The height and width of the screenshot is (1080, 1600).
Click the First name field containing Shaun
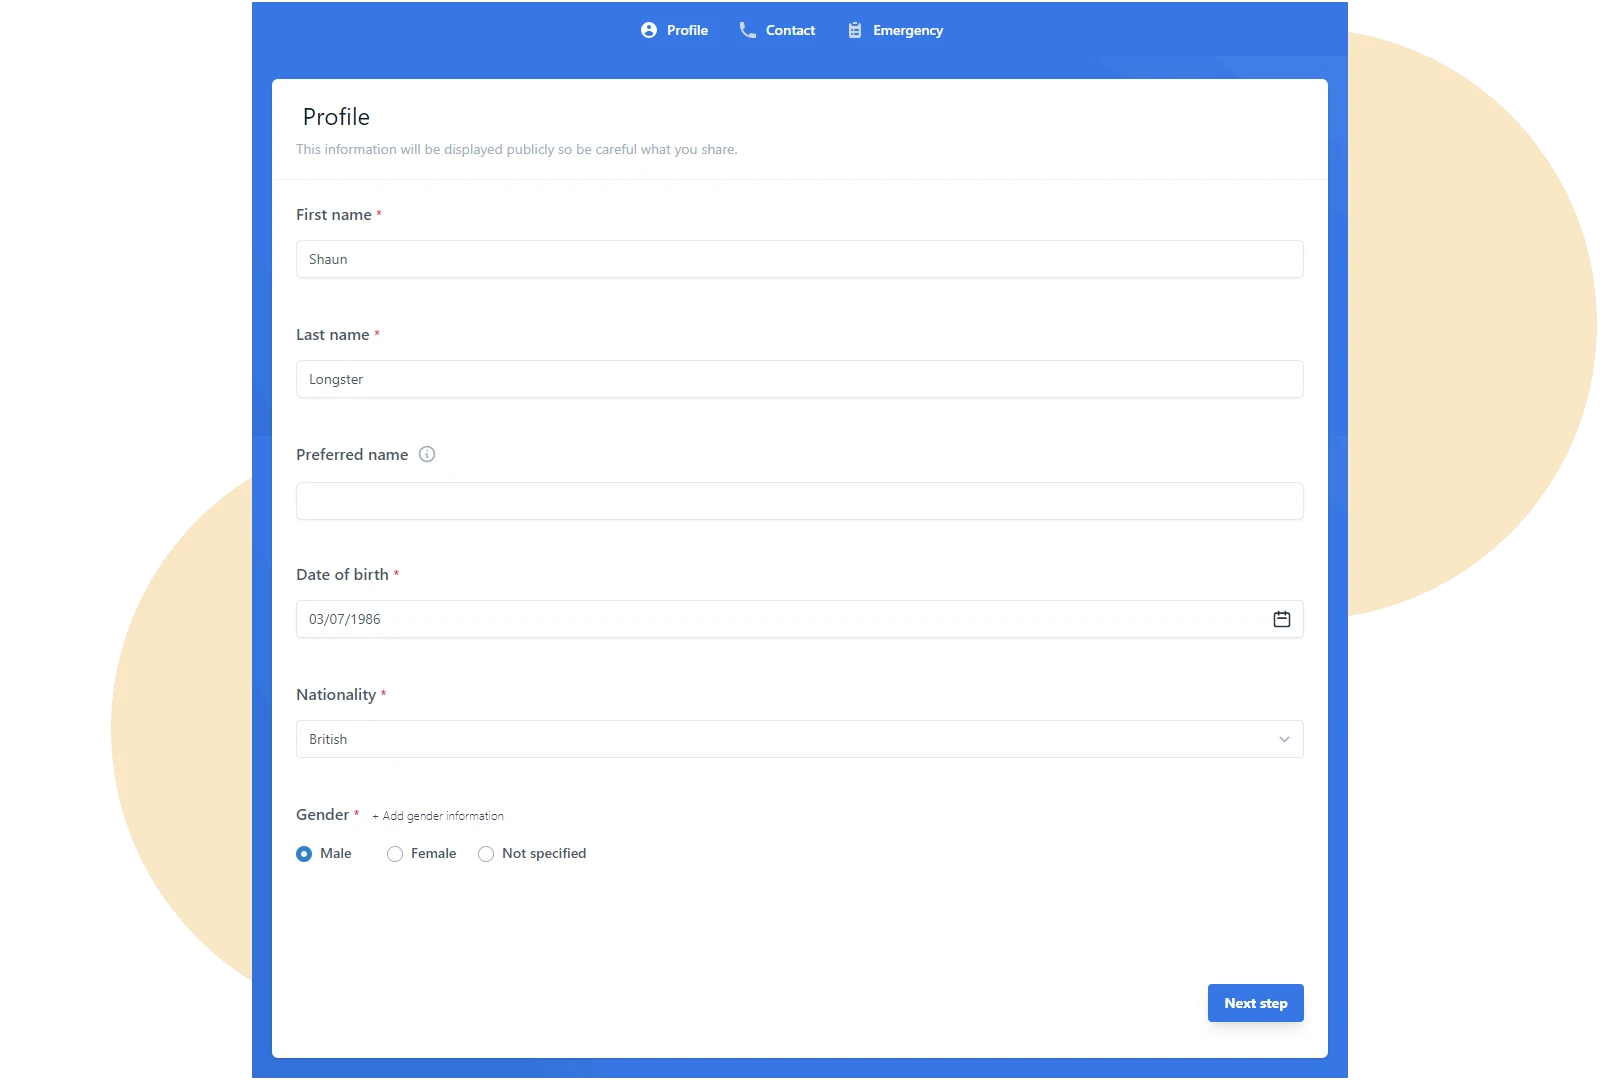(x=799, y=259)
